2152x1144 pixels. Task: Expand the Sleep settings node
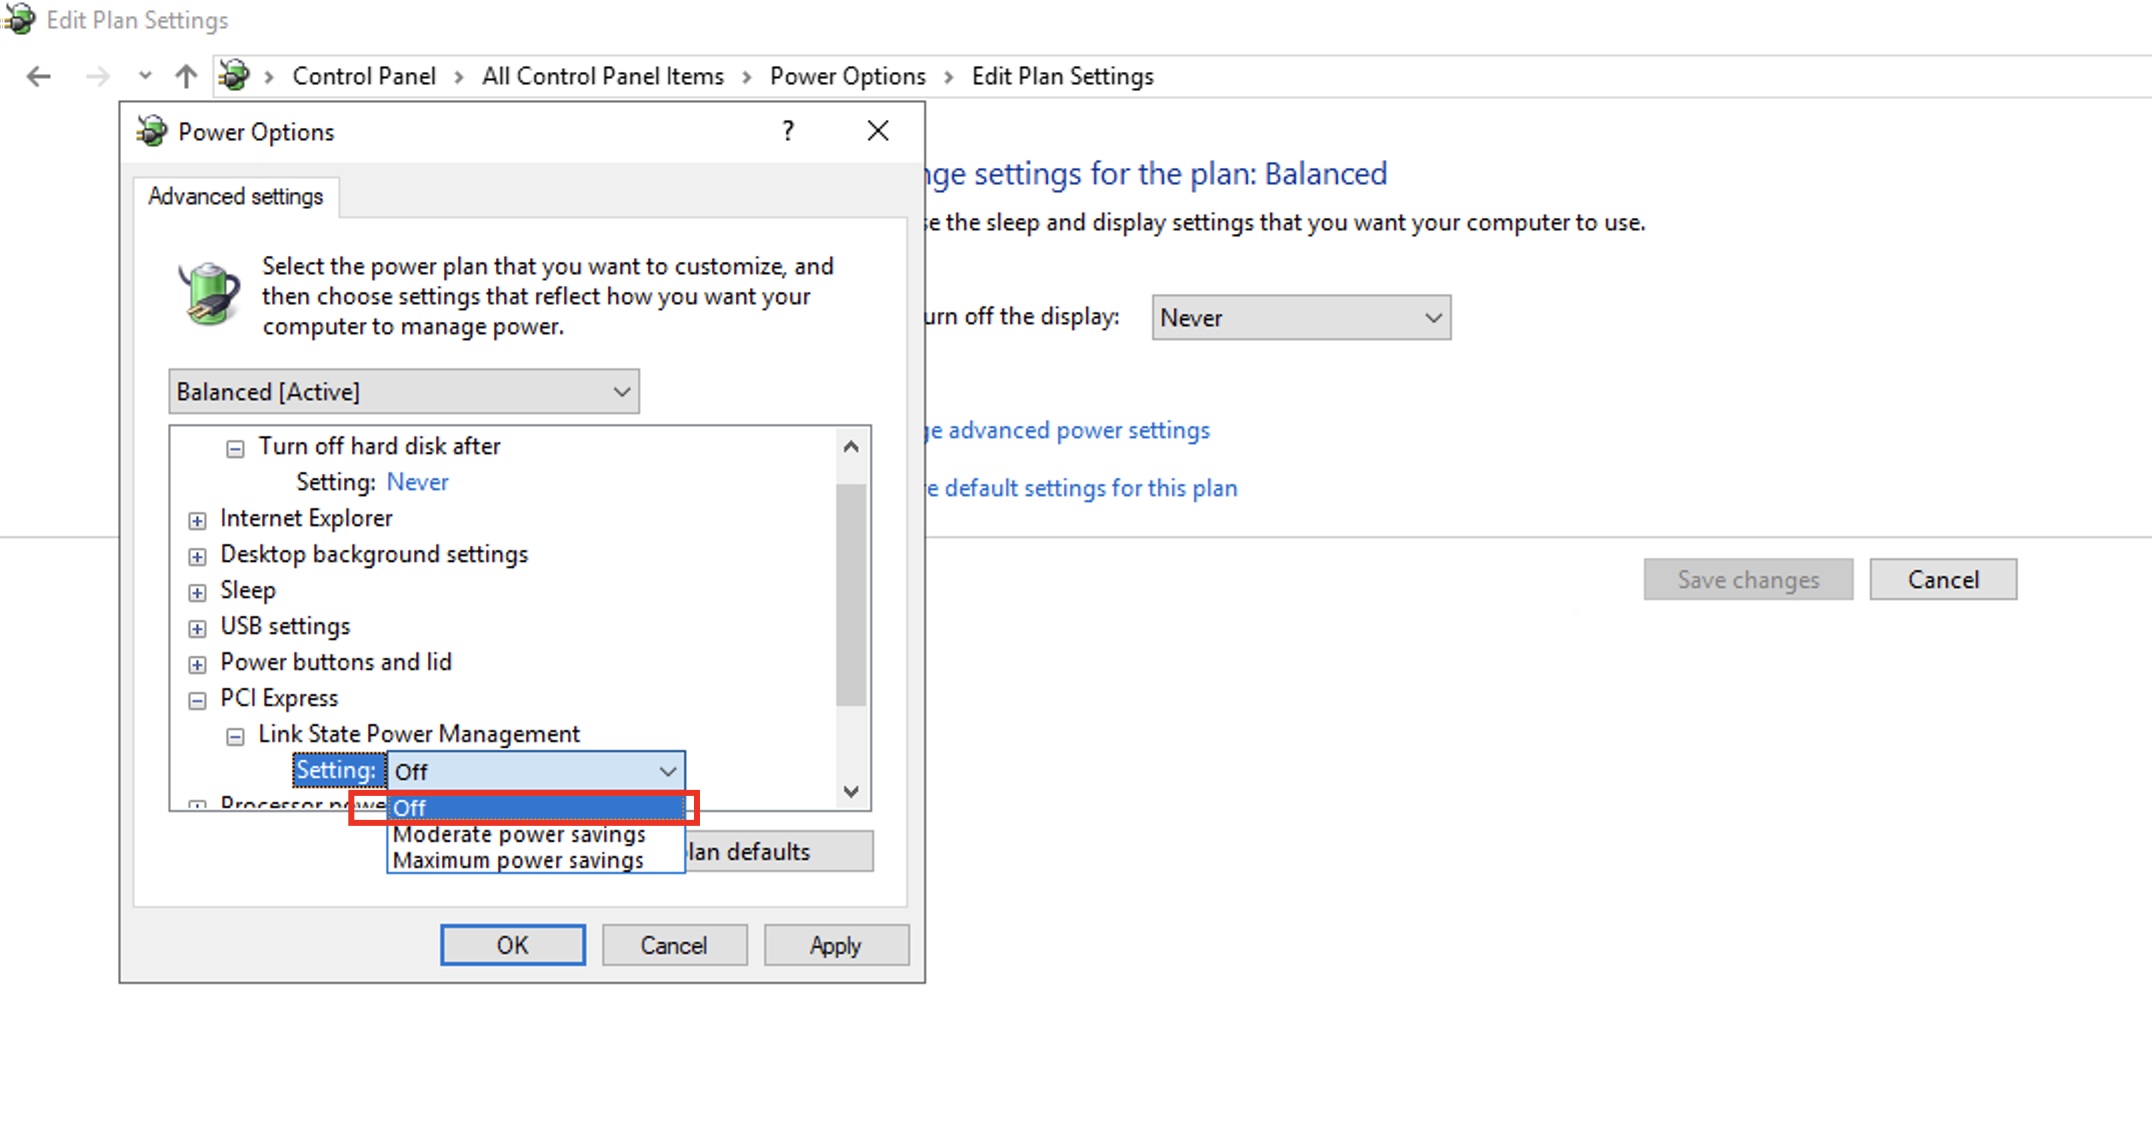[x=197, y=592]
